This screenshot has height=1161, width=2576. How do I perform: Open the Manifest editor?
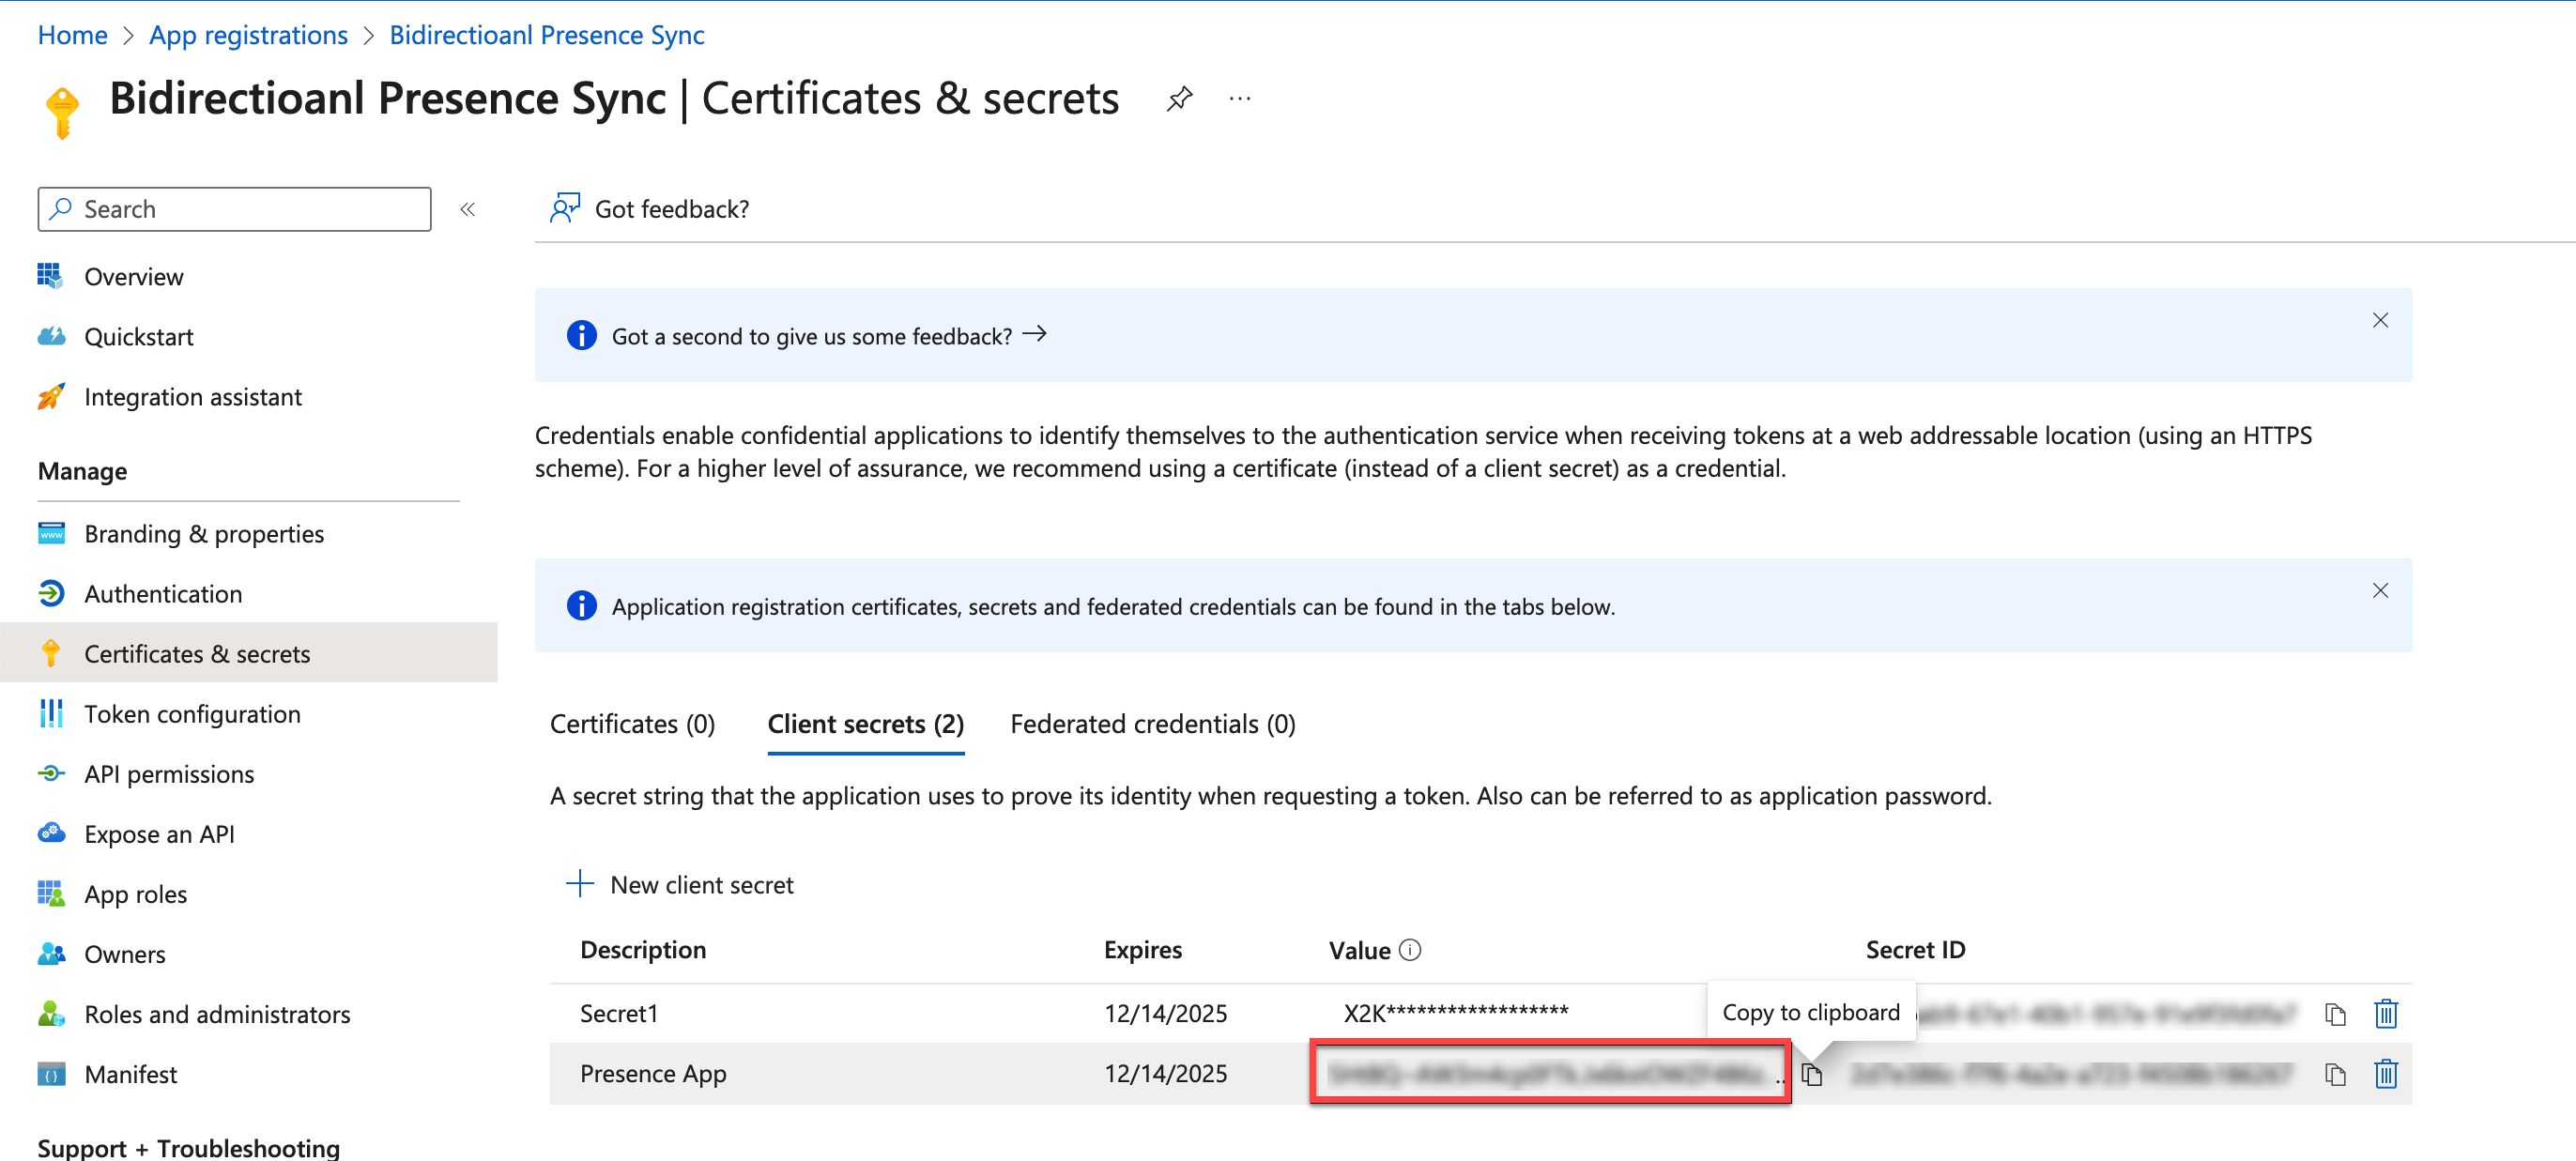(x=130, y=1074)
